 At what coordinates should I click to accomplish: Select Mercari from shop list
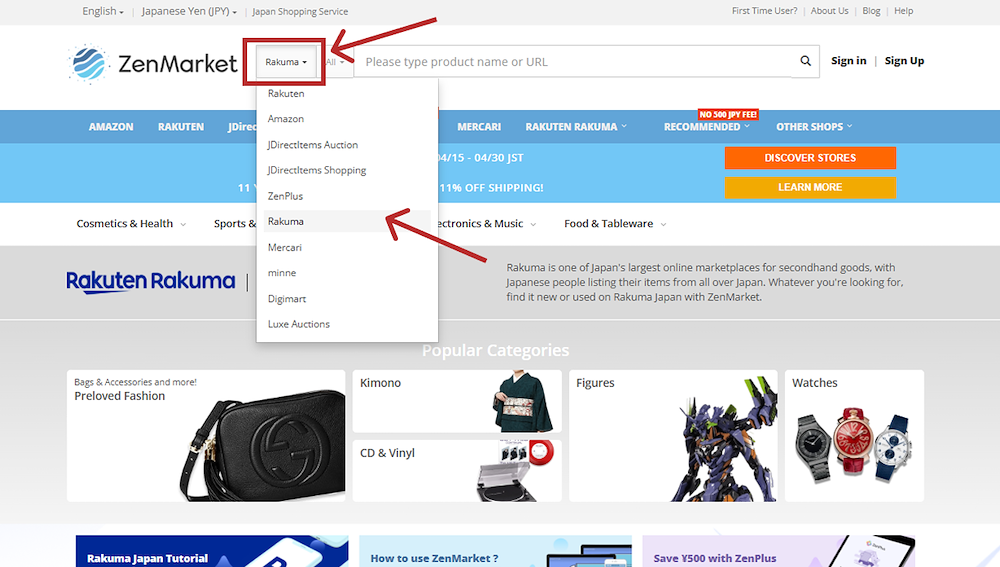(347, 247)
